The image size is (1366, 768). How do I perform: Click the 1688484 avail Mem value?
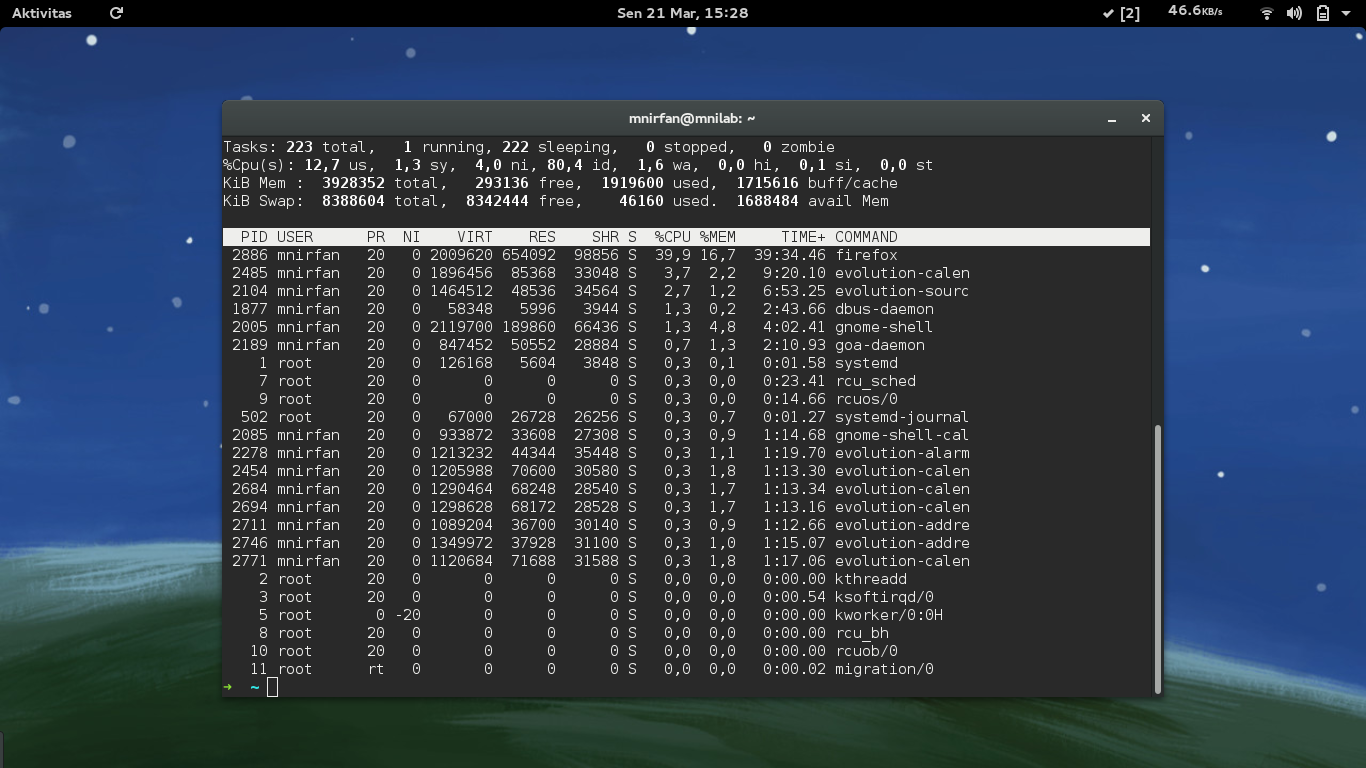tap(768, 201)
